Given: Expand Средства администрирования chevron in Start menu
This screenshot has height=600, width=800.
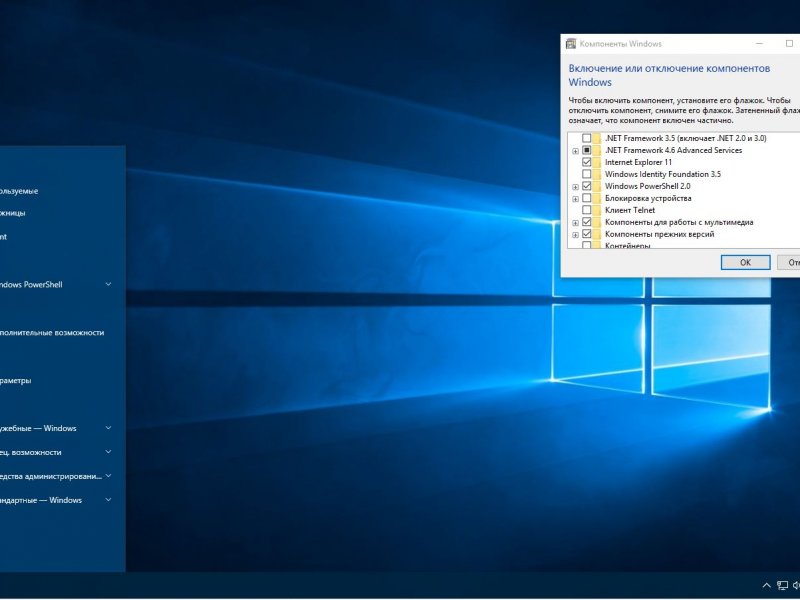Looking at the screenshot, I should click(x=108, y=476).
